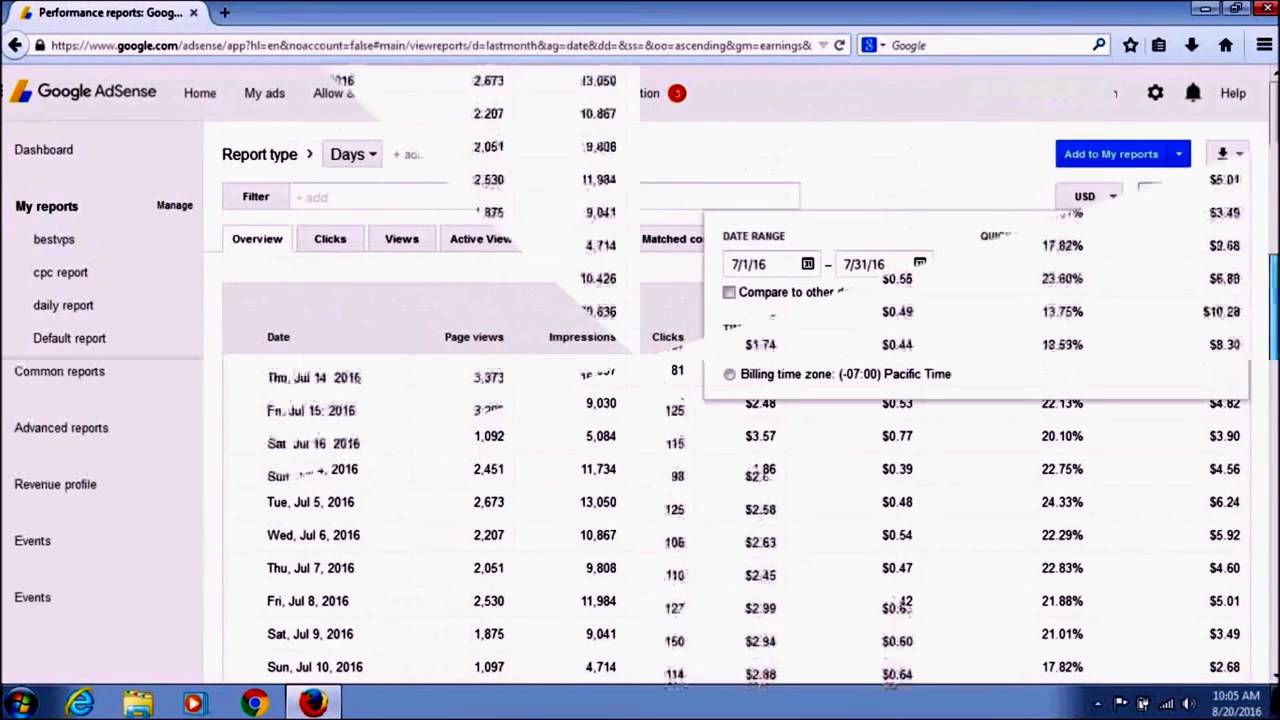Tick the Compare to other dates checkbox
The image size is (1280, 720).
point(729,292)
